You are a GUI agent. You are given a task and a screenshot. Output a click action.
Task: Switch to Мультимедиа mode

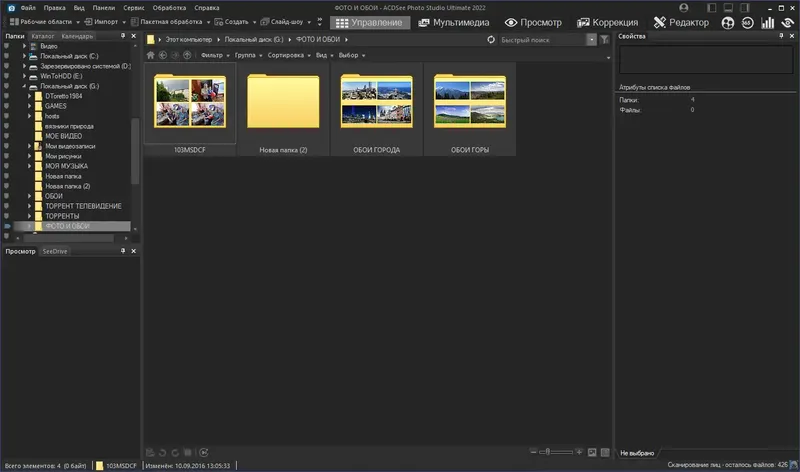454,22
